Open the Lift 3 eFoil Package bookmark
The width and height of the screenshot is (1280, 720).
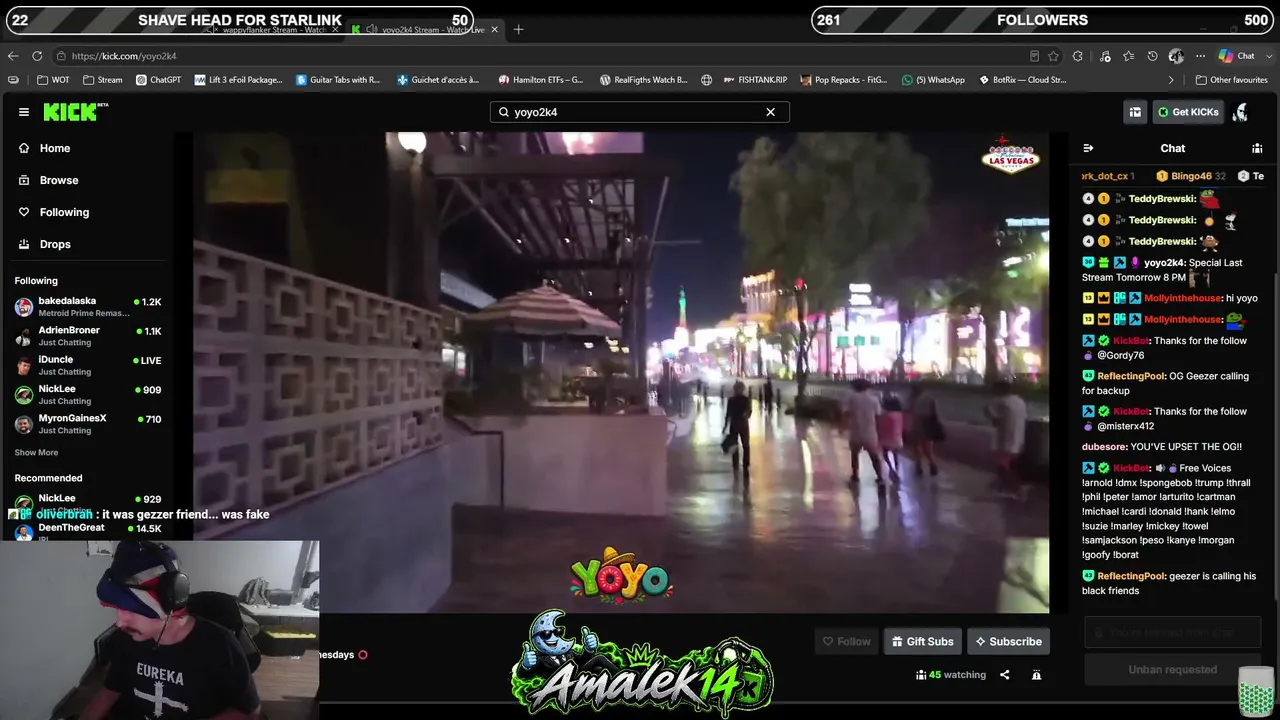pyautogui.click(x=239, y=80)
